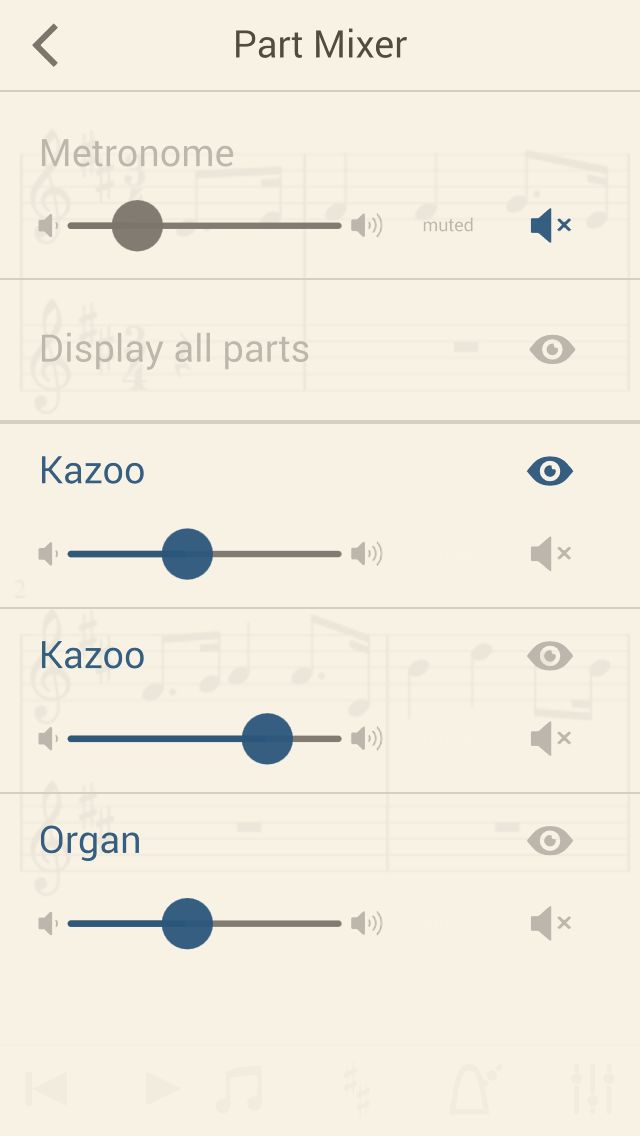Show the second Kazoo part's eye

click(x=550, y=656)
